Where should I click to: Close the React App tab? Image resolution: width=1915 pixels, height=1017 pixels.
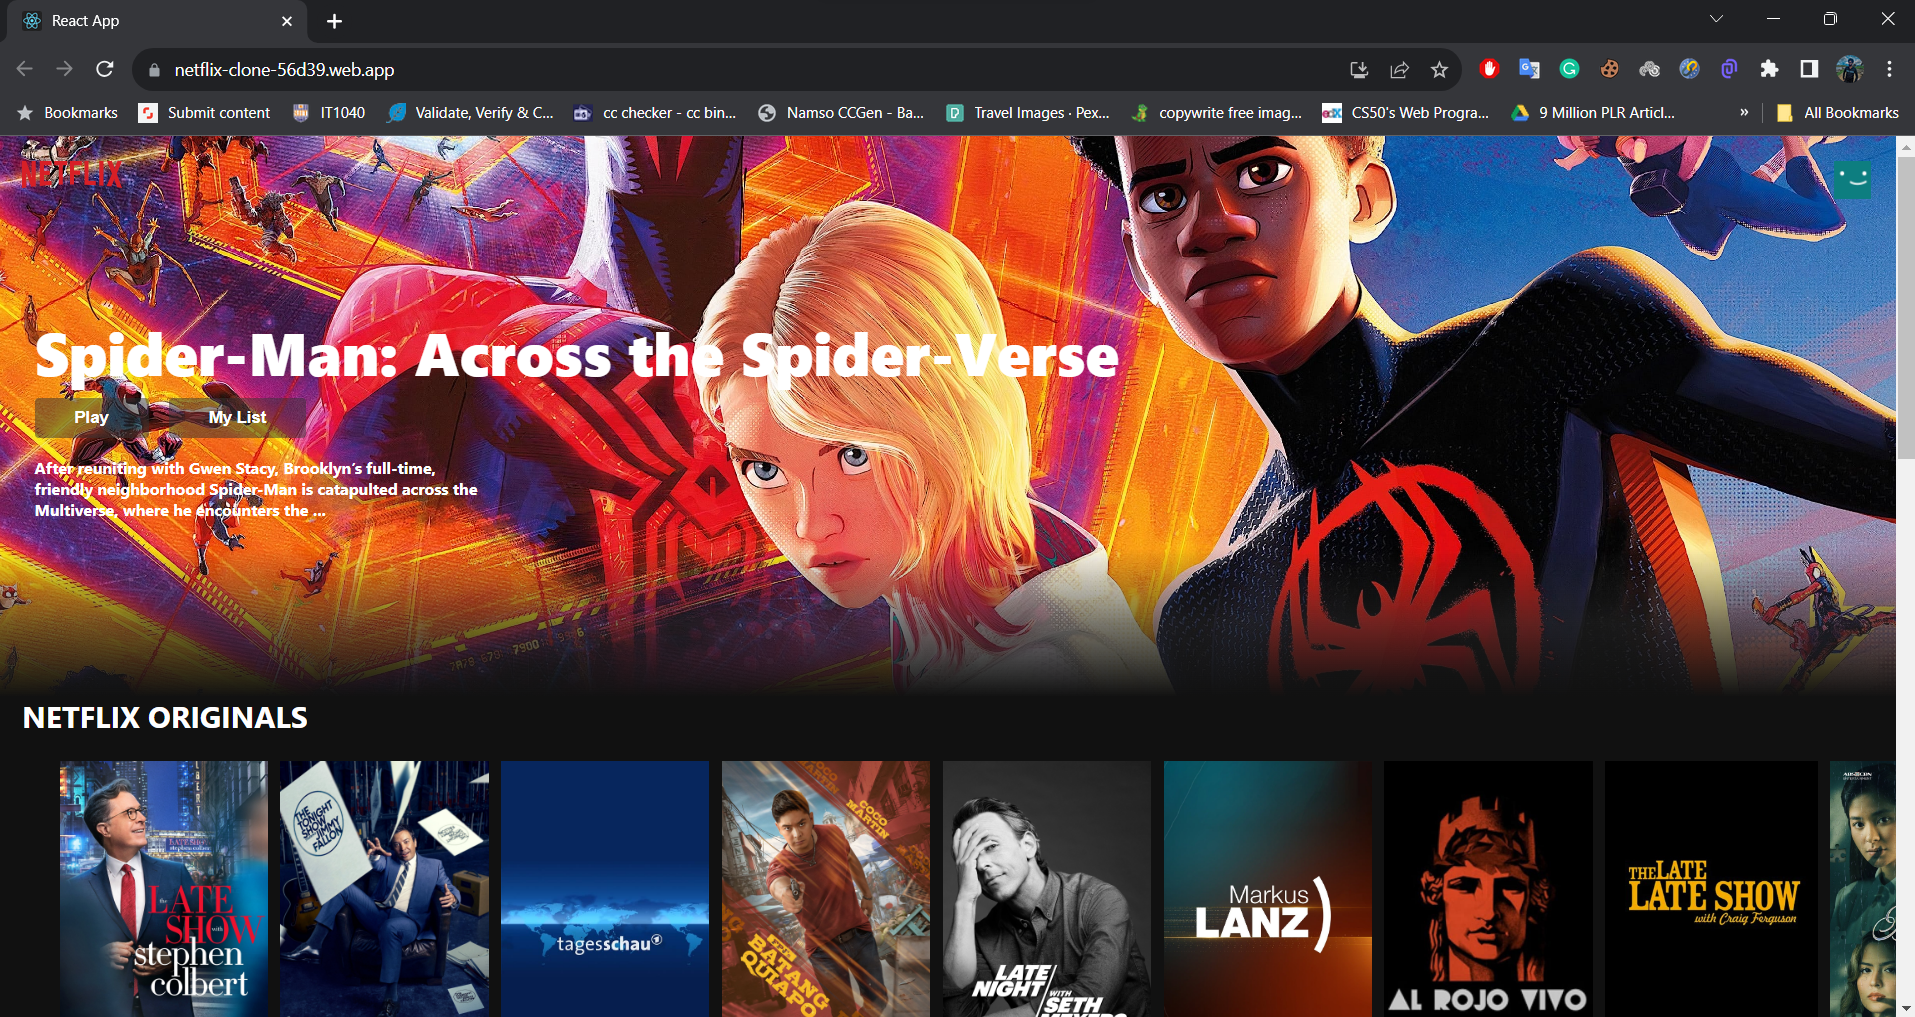pos(287,21)
